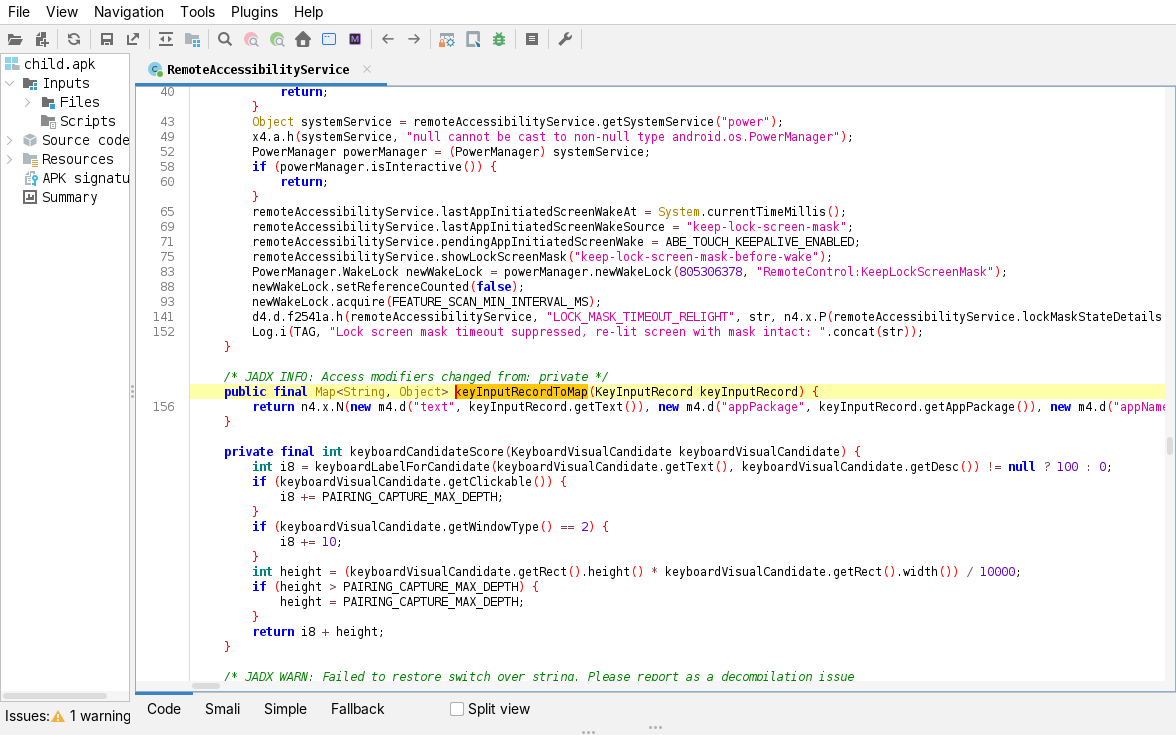The image size is (1176, 735).
Task: Open text search with the magnifier icon
Action: pyautogui.click(x=224, y=40)
